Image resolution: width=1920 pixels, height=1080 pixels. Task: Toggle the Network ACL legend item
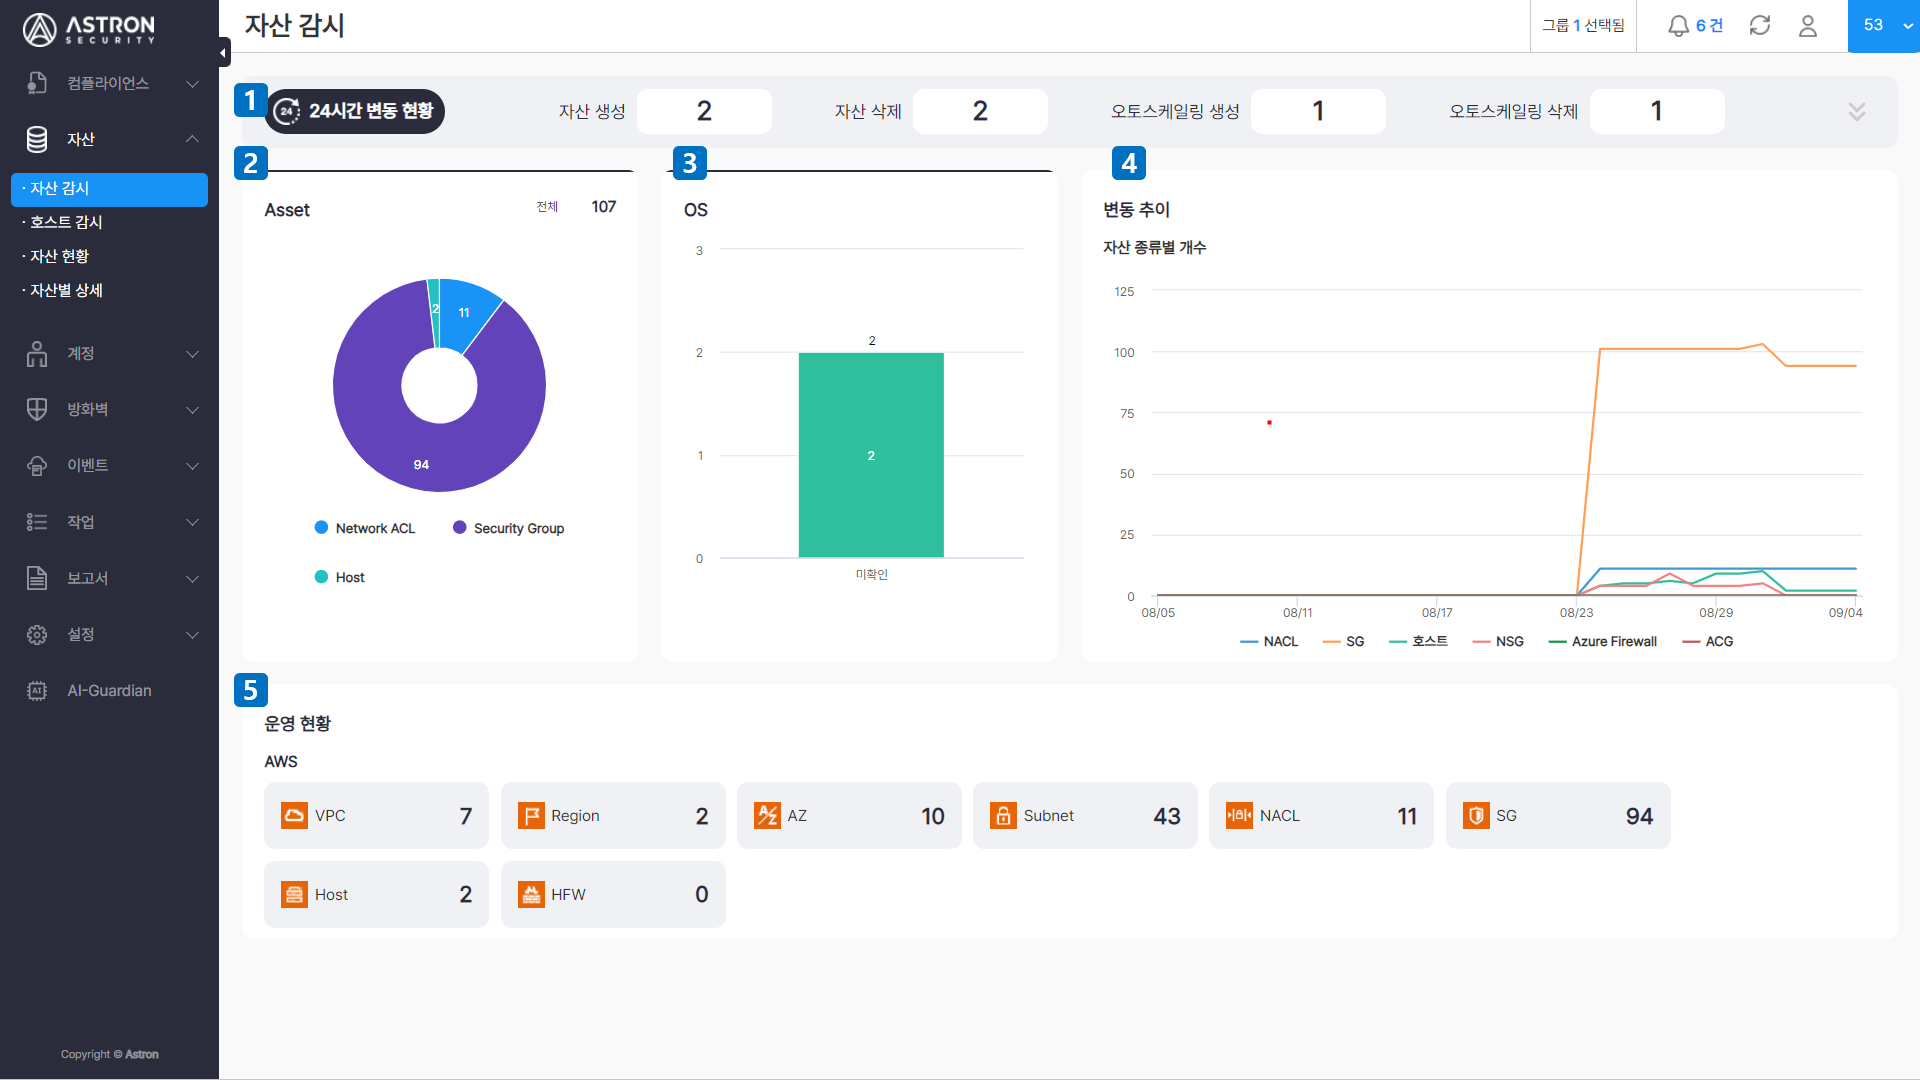pyautogui.click(x=365, y=528)
